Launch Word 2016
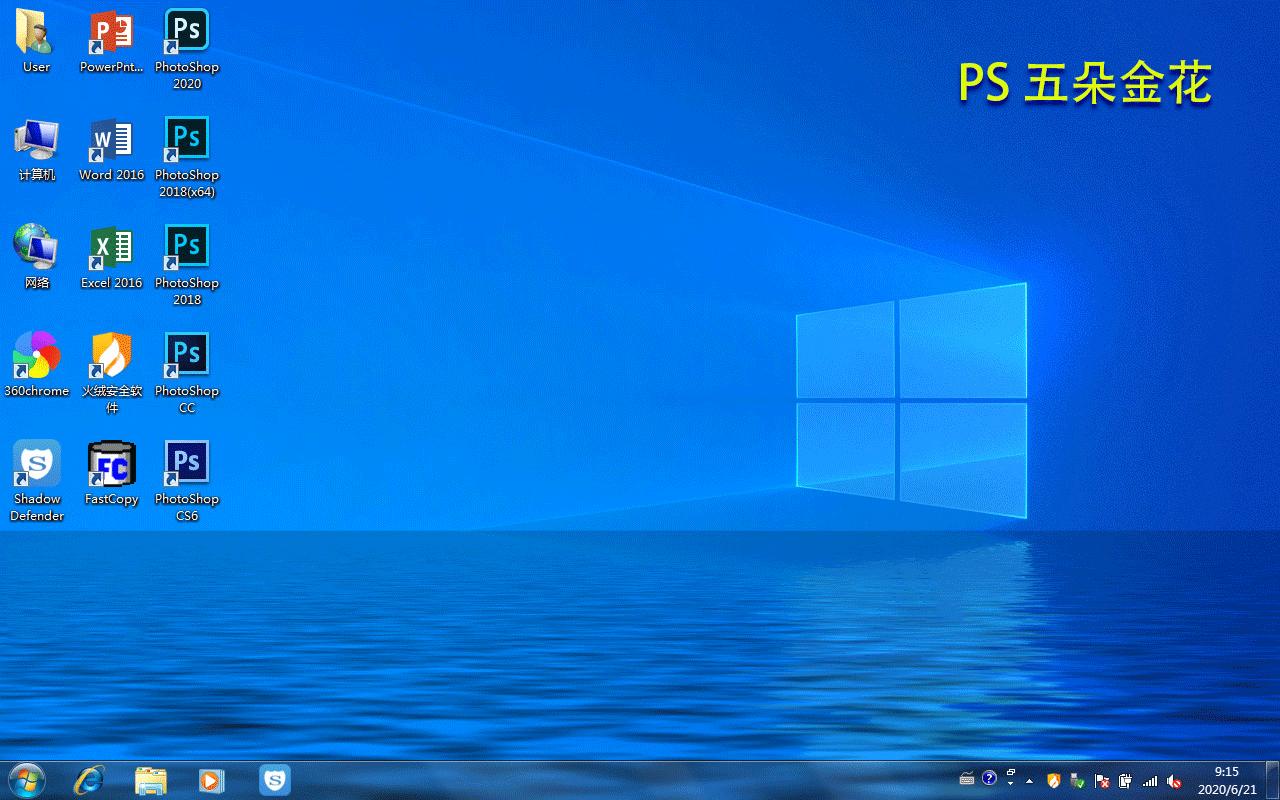This screenshot has width=1280, height=800. (111, 138)
